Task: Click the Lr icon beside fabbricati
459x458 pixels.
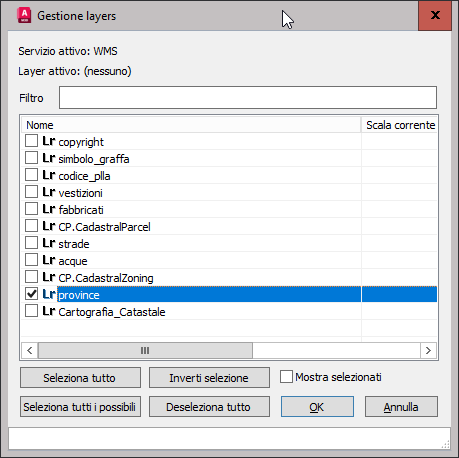Action: coord(49,209)
